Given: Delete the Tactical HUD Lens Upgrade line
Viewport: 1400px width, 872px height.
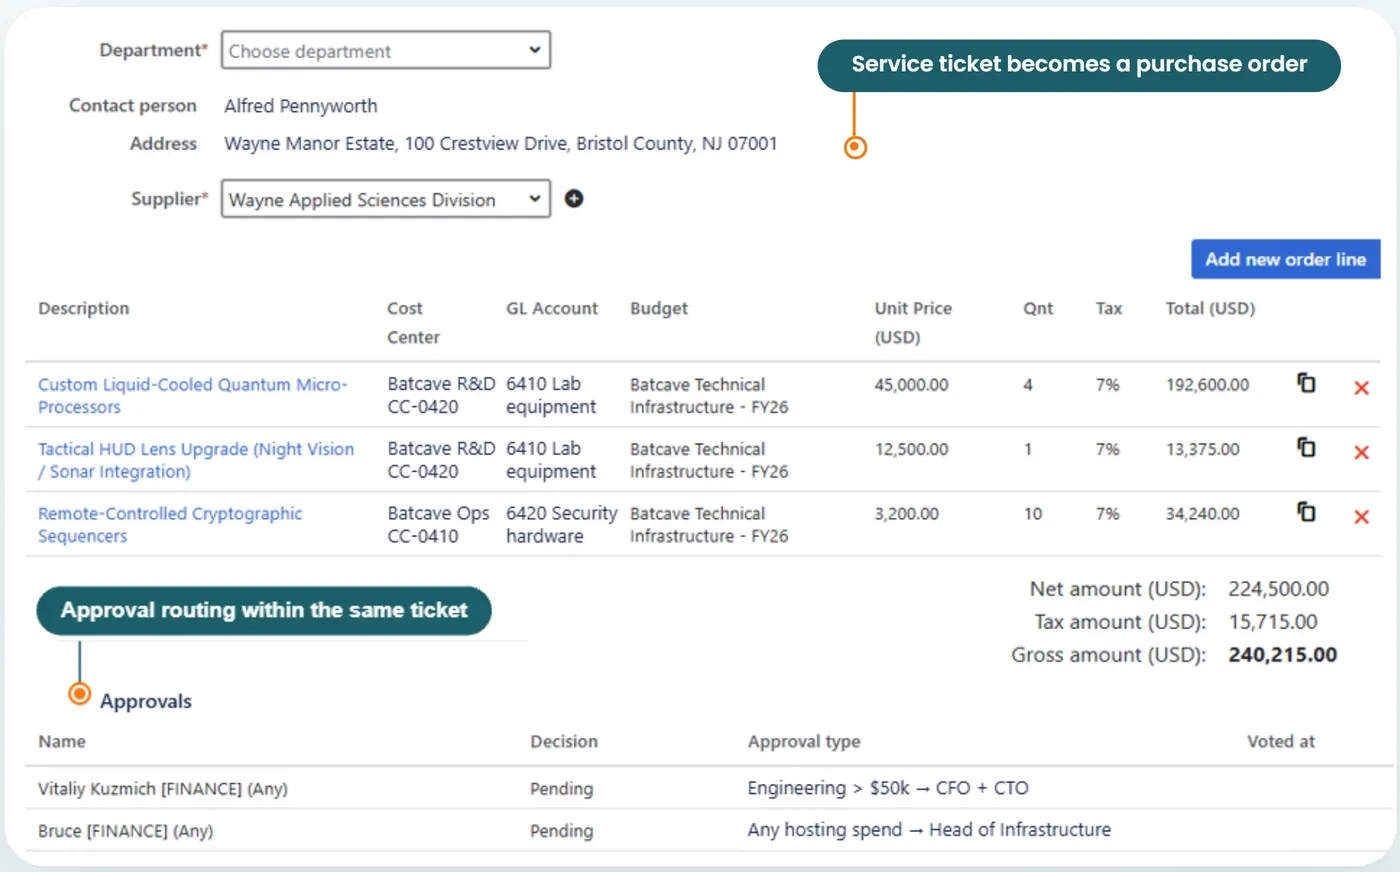Looking at the screenshot, I should [x=1361, y=452].
